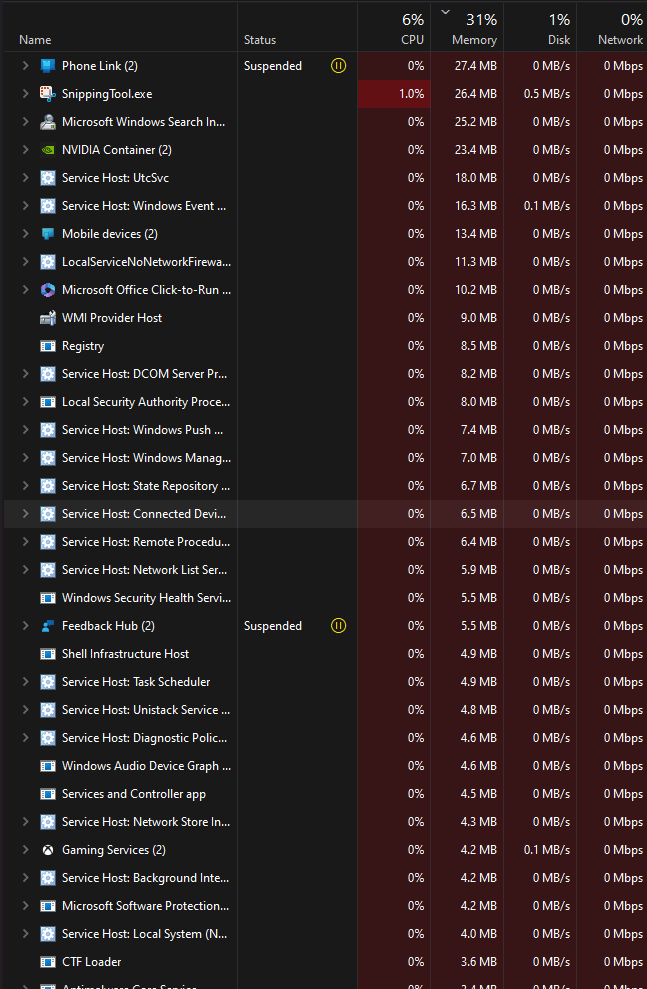Click the Local Security Authority Process icon

coord(48,402)
